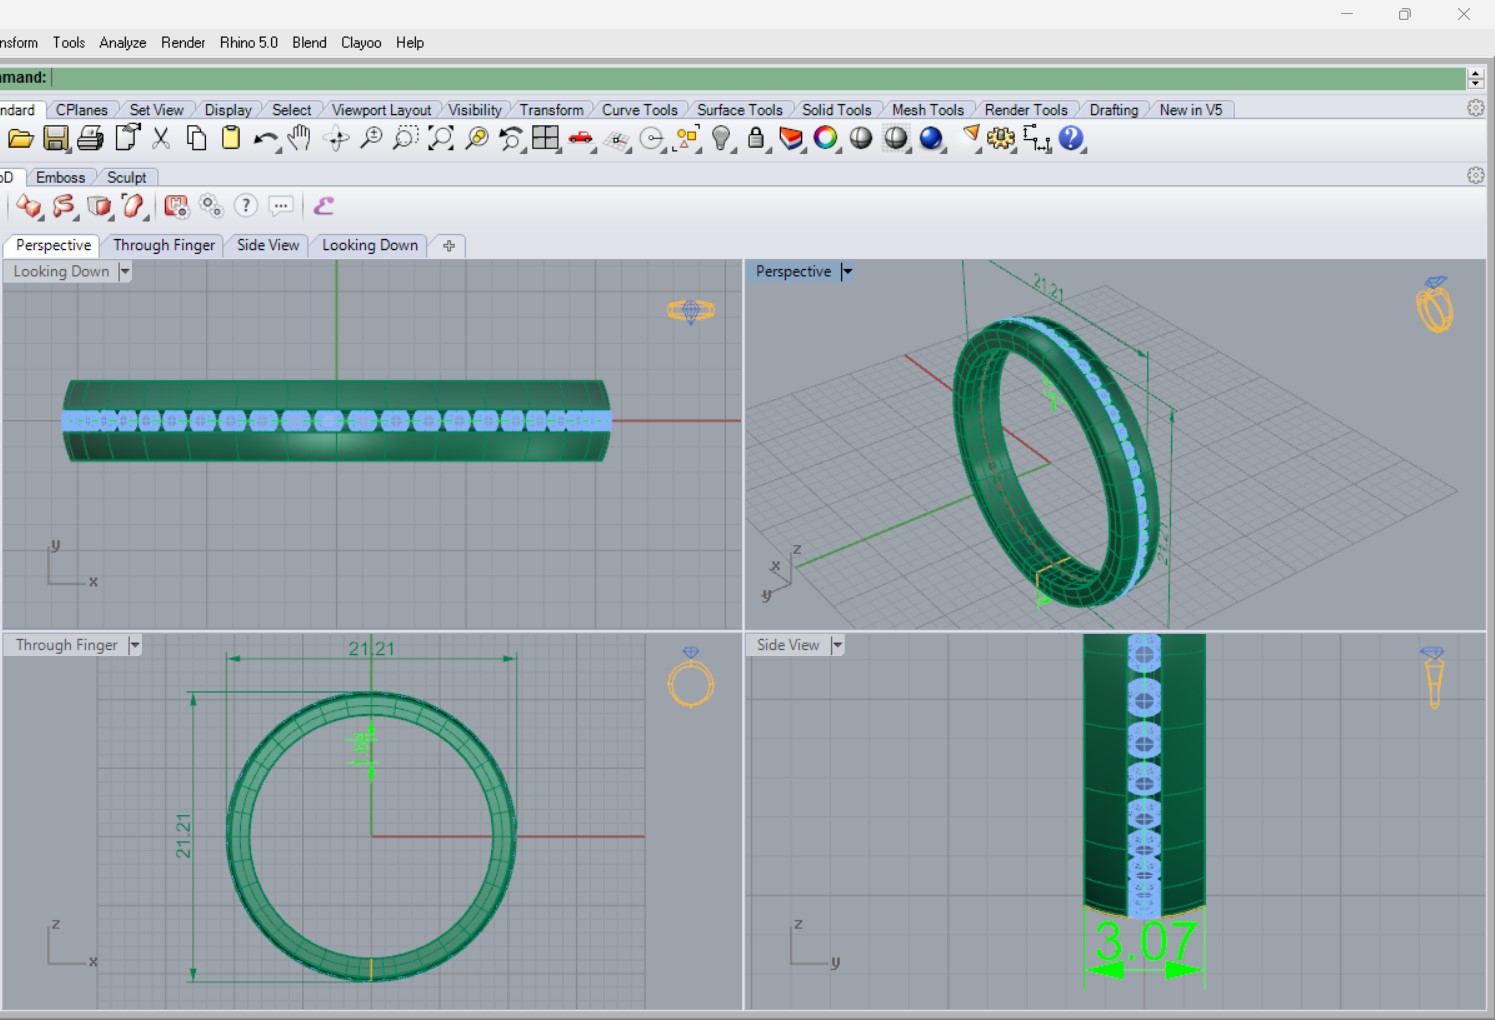The image size is (1495, 1020).
Task: Click the Save file icon
Action: tap(56, 139)
